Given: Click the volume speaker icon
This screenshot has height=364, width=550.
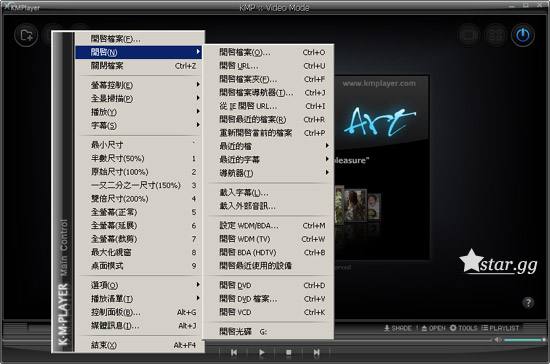Looking at the screenshot, I should (498, 340).
